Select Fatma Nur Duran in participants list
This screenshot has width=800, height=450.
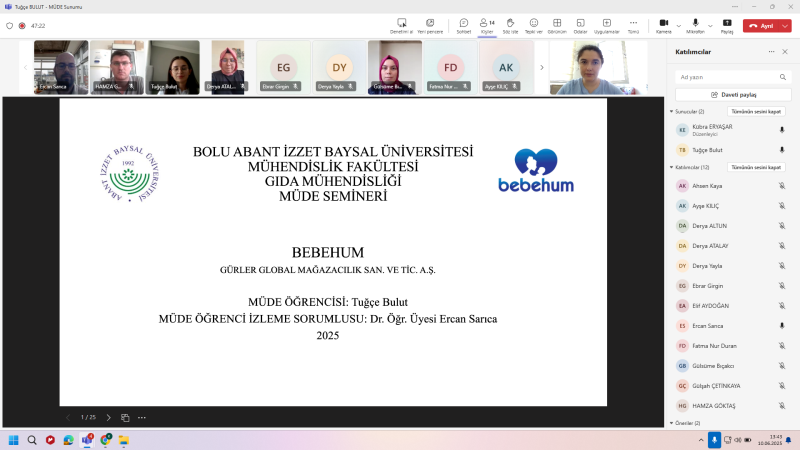pyautogui.click(x=732, y=346)
